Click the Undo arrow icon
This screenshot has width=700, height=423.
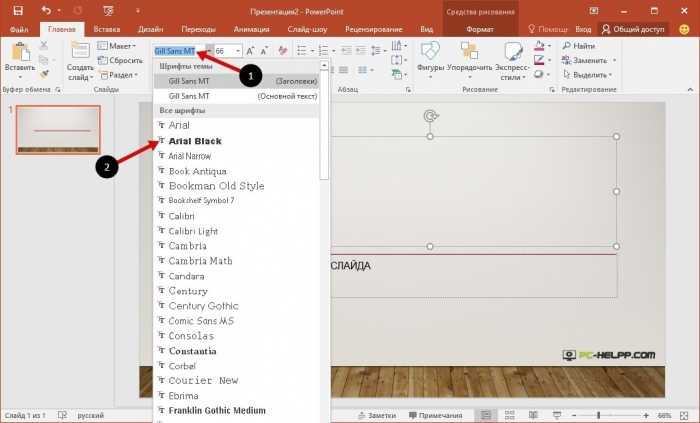(x=46, y=10)
